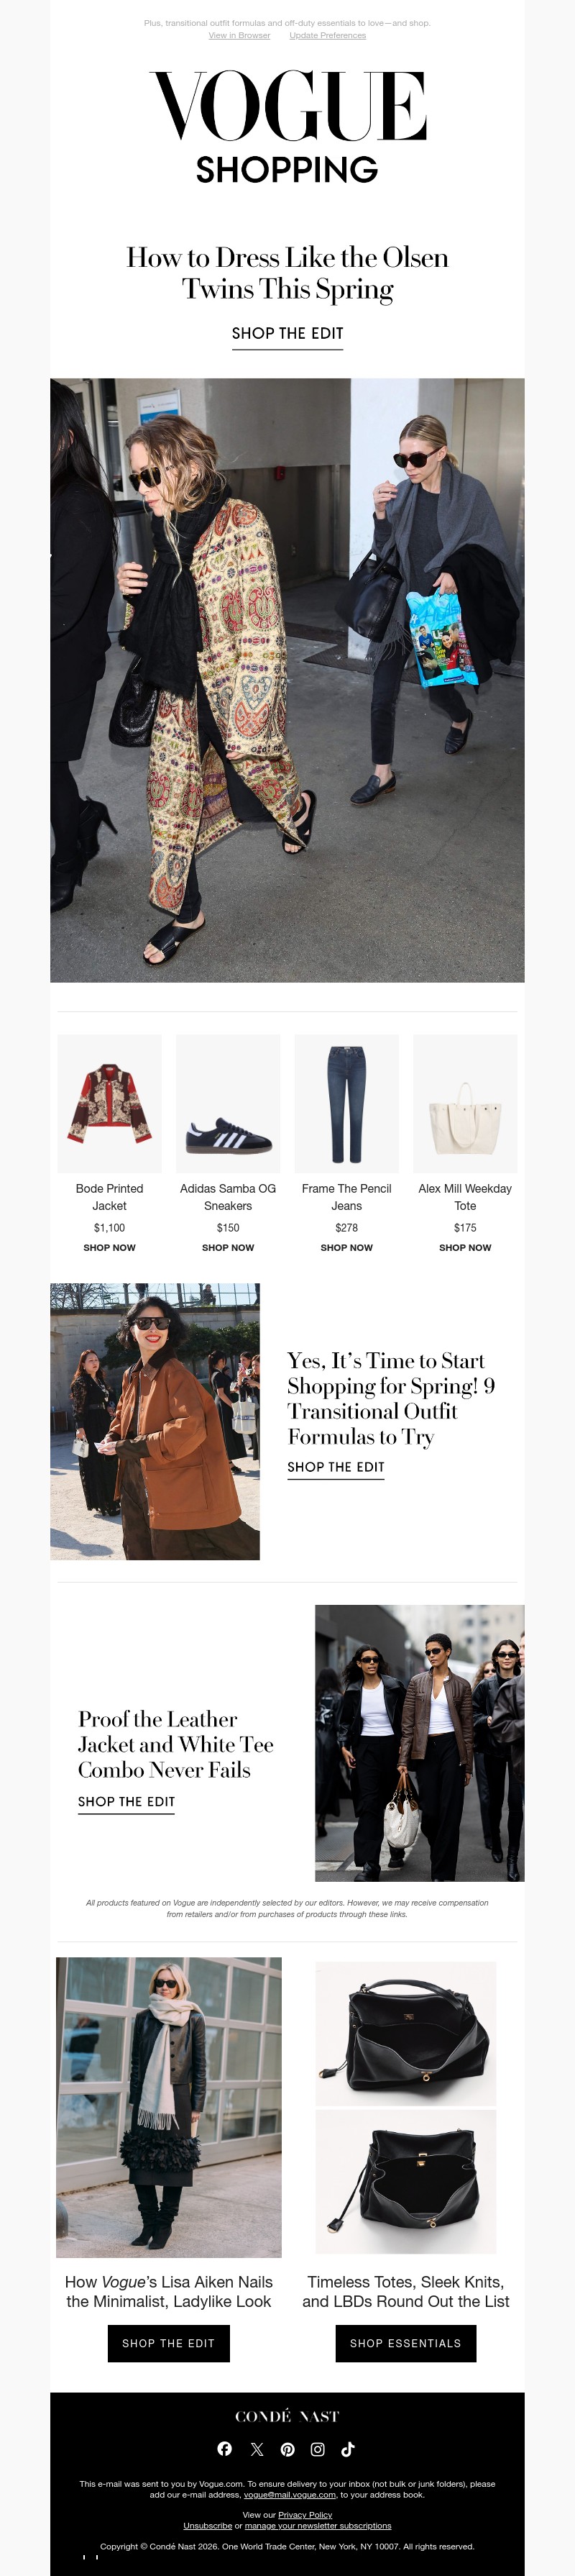This screenshot has height=2576, width=575.
Task: Open the Instagram icon in footer
Action: point(317,2449)
